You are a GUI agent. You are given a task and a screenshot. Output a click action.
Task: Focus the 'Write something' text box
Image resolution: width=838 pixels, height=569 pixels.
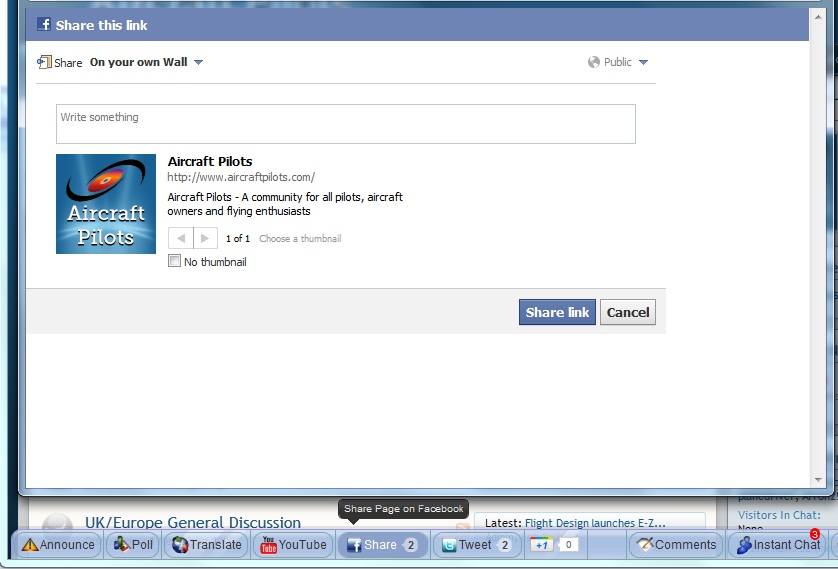tap(346, 124)
